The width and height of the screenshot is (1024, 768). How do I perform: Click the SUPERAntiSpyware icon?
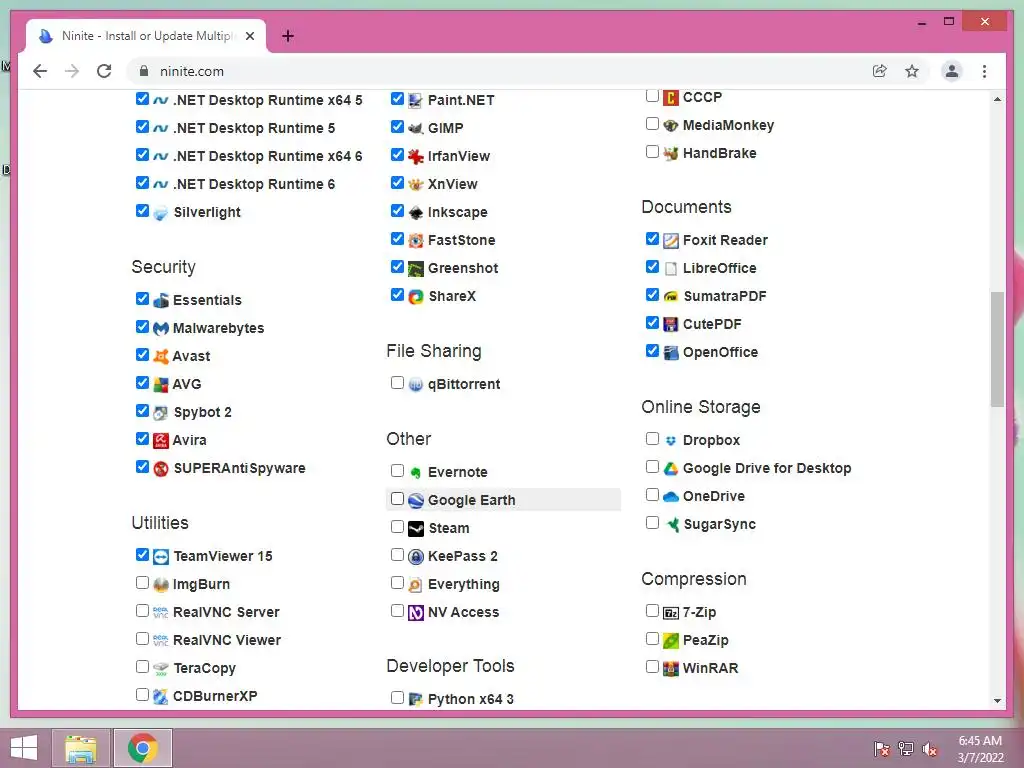coord(161,469)
